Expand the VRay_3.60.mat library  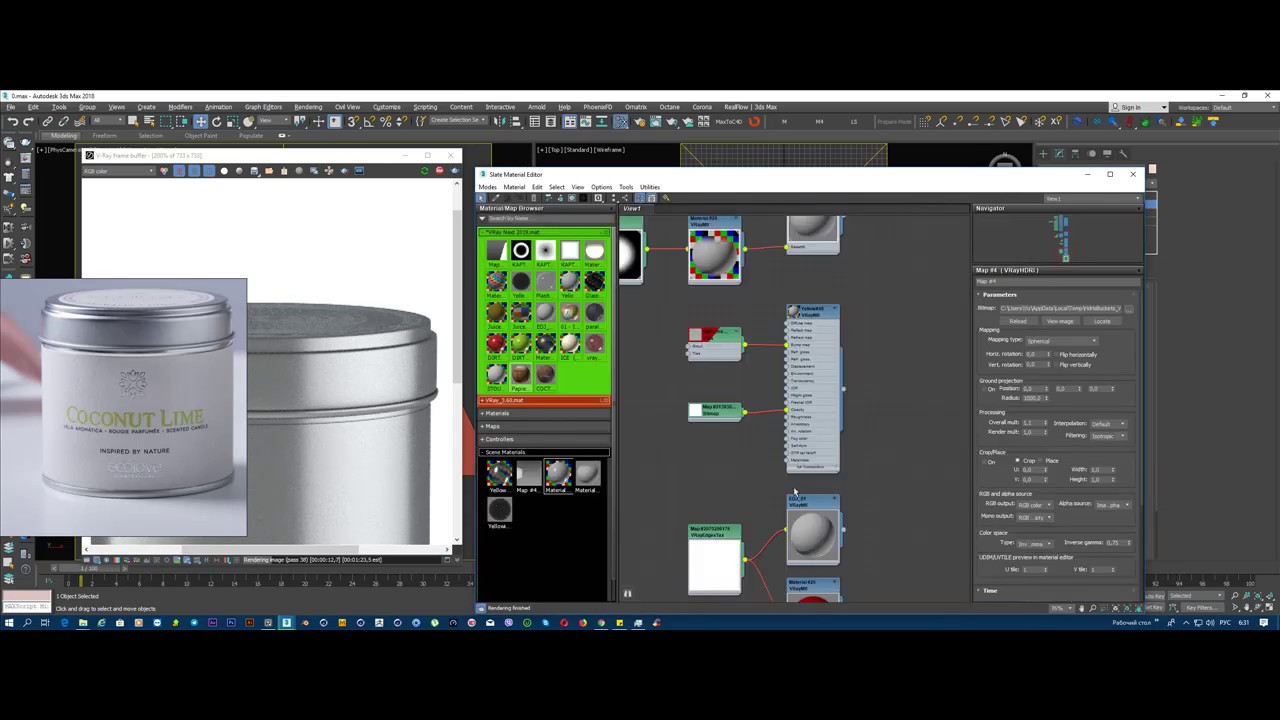tap(544, 400)
